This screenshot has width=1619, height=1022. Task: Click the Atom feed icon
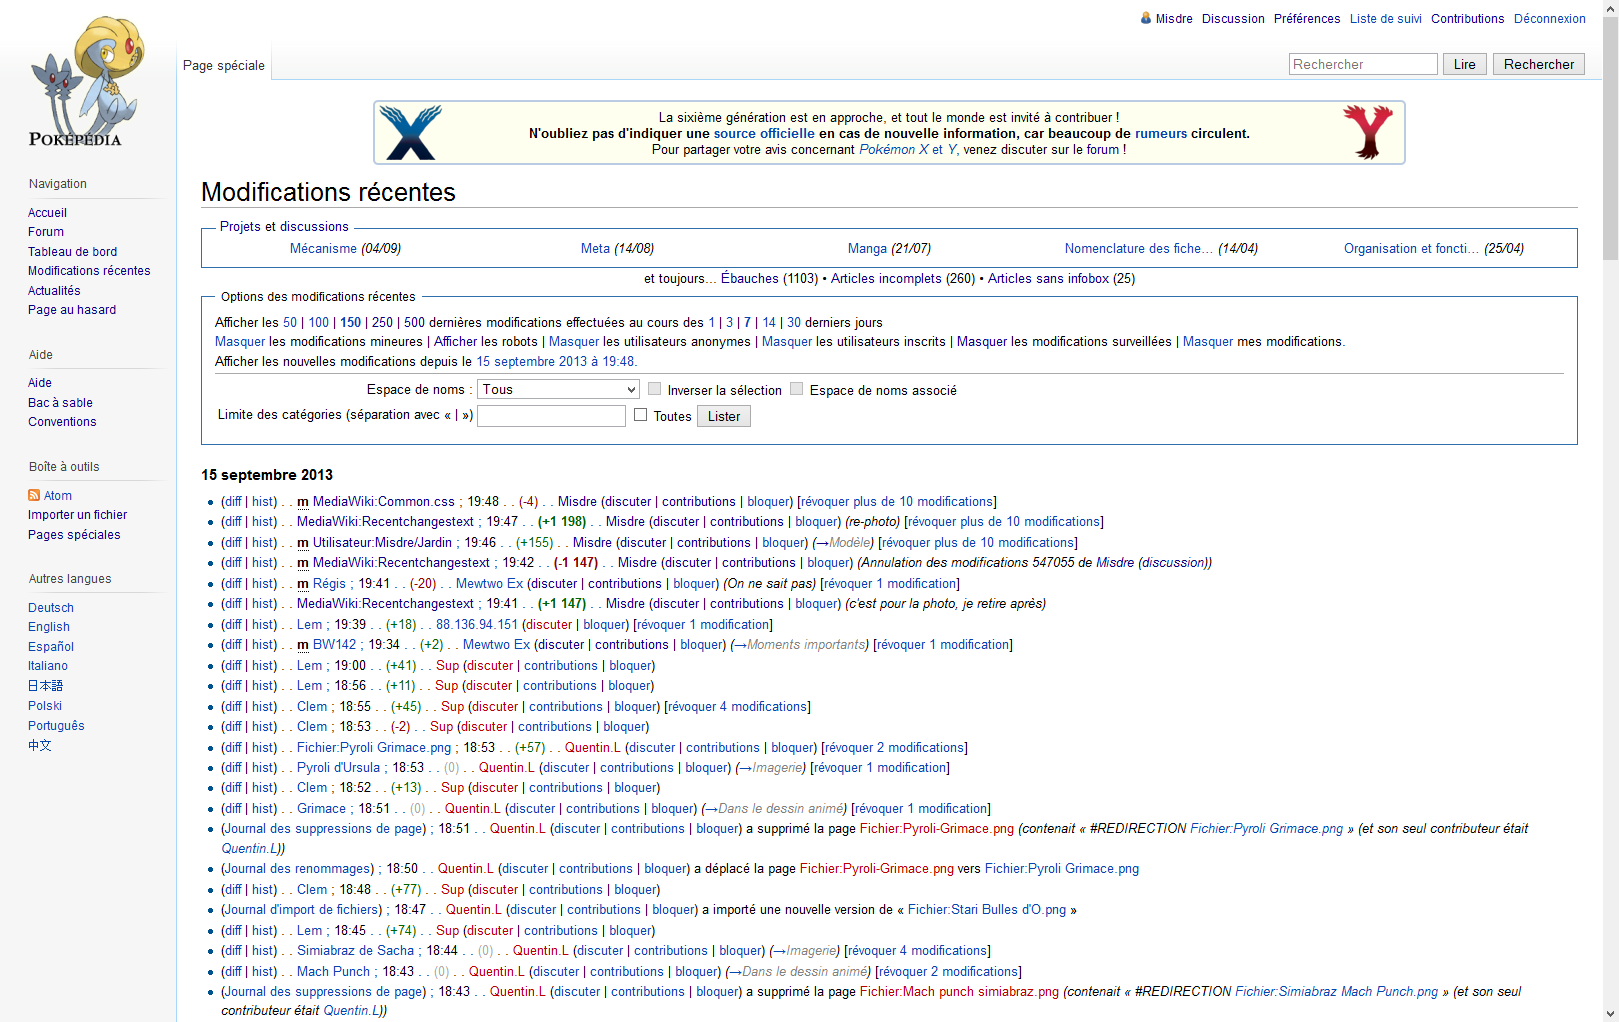tap(34, 496)
